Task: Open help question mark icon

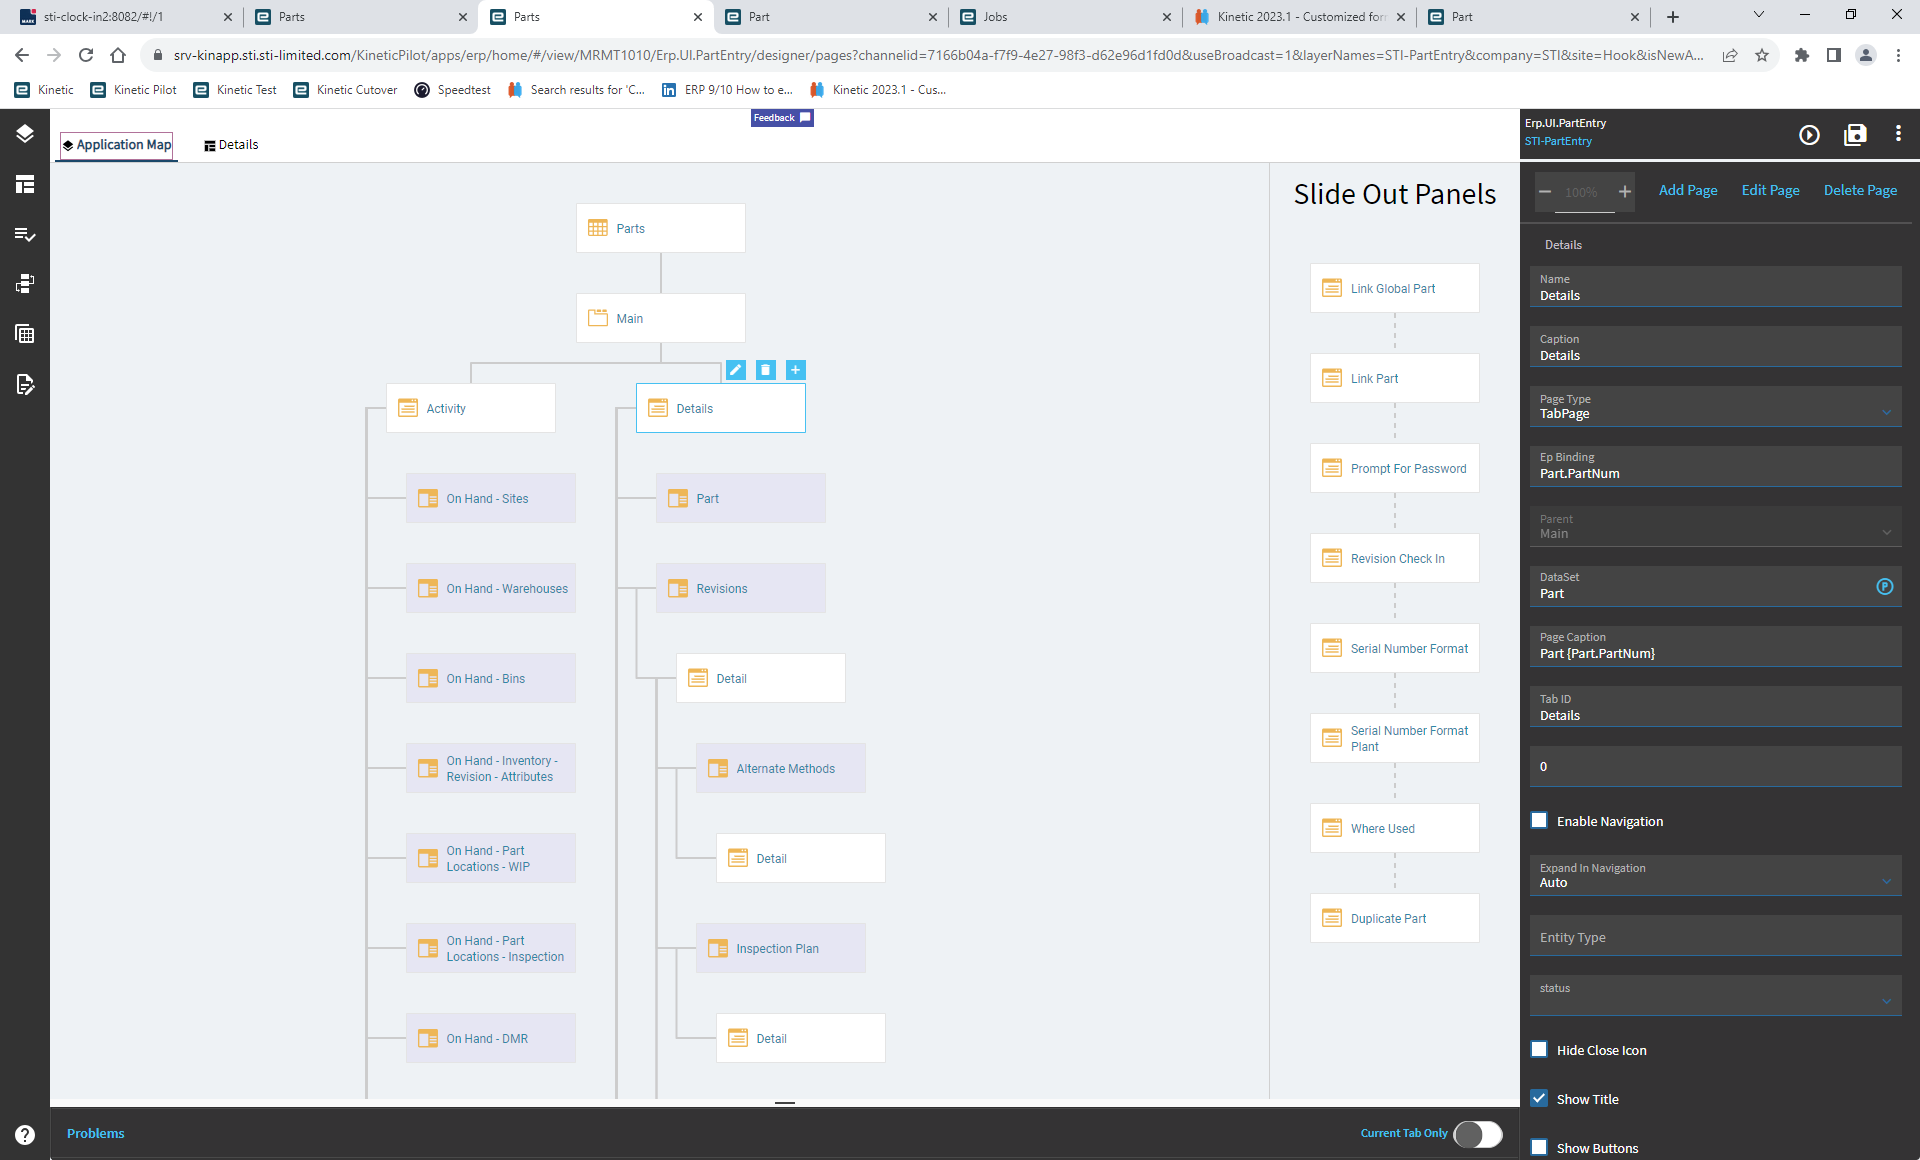Action: pyautogui.click(x=25, y=1135)
